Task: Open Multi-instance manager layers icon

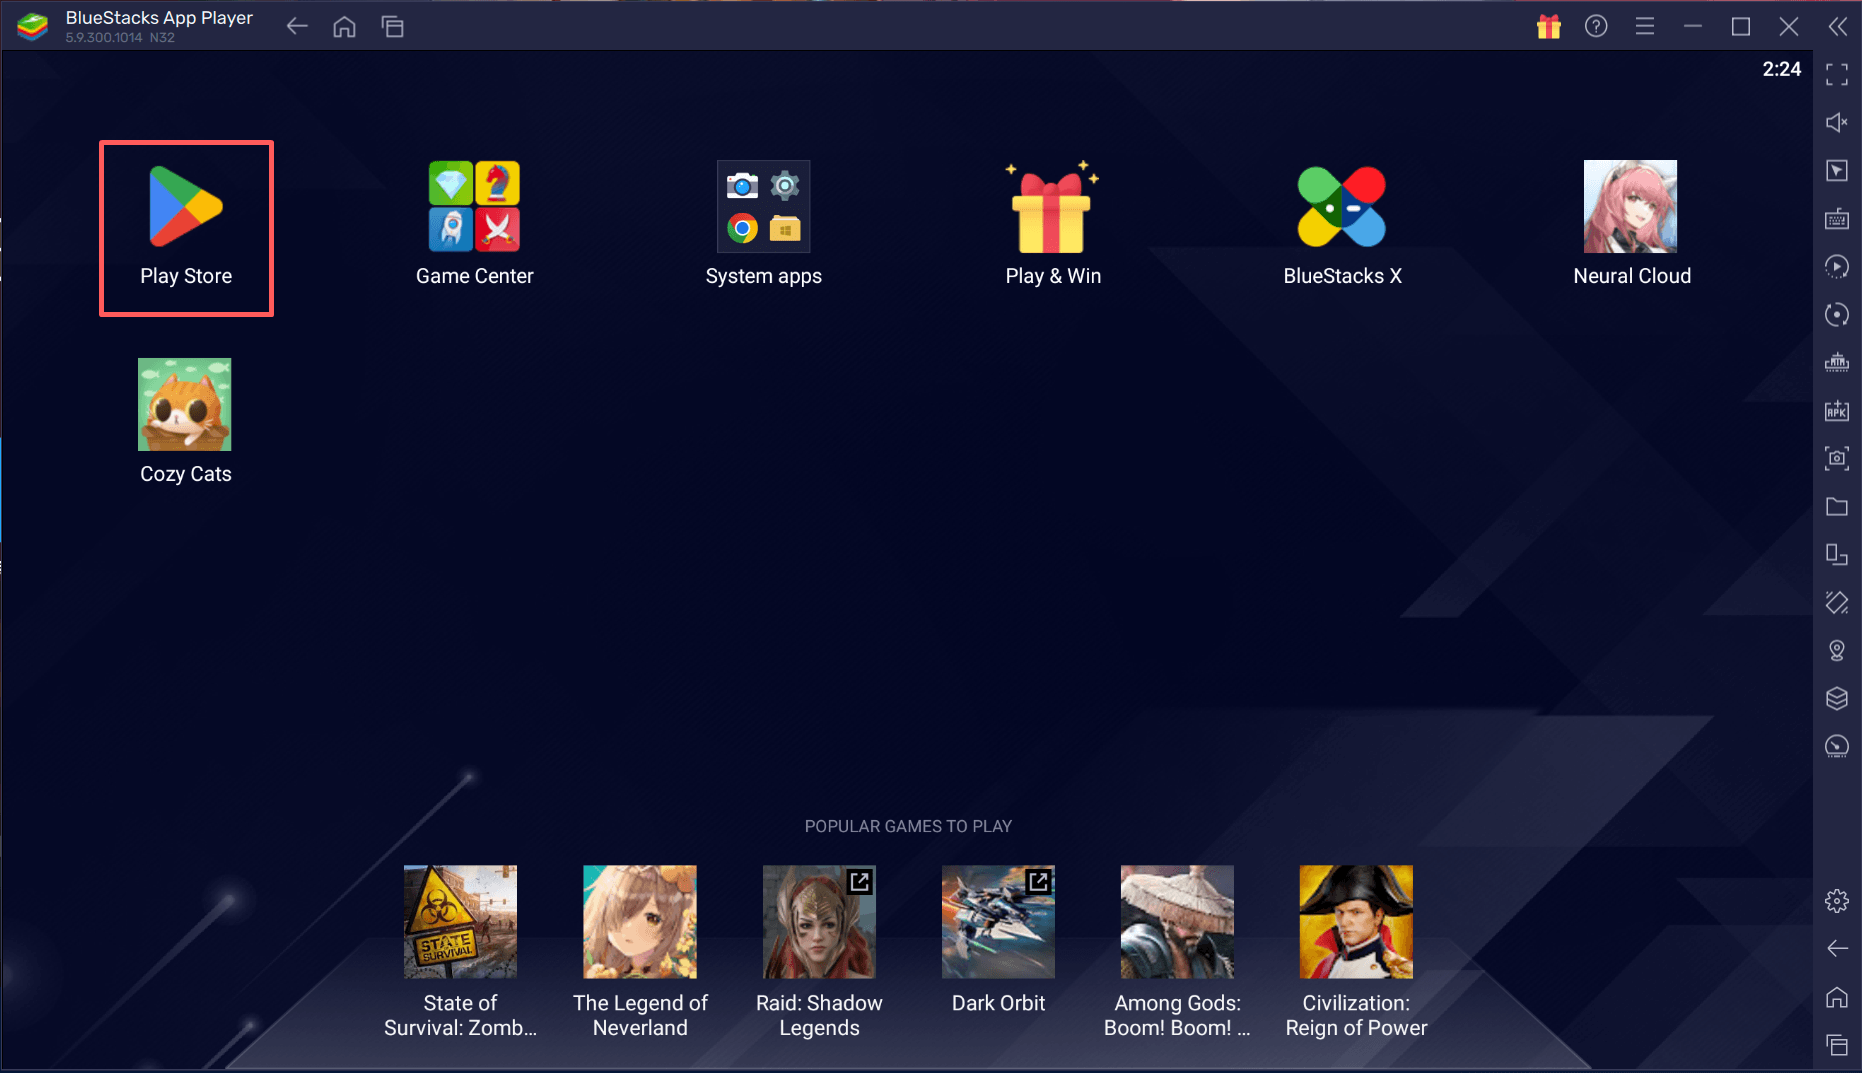Action: 1837,698
